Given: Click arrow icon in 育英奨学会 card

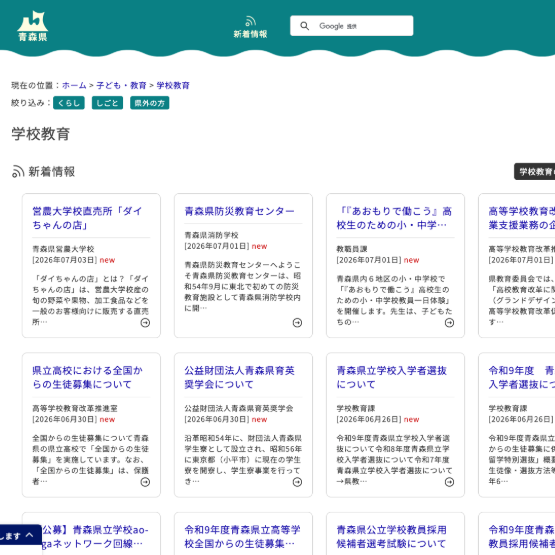Looking at the screenshot, I should click(x=297, y=482).
